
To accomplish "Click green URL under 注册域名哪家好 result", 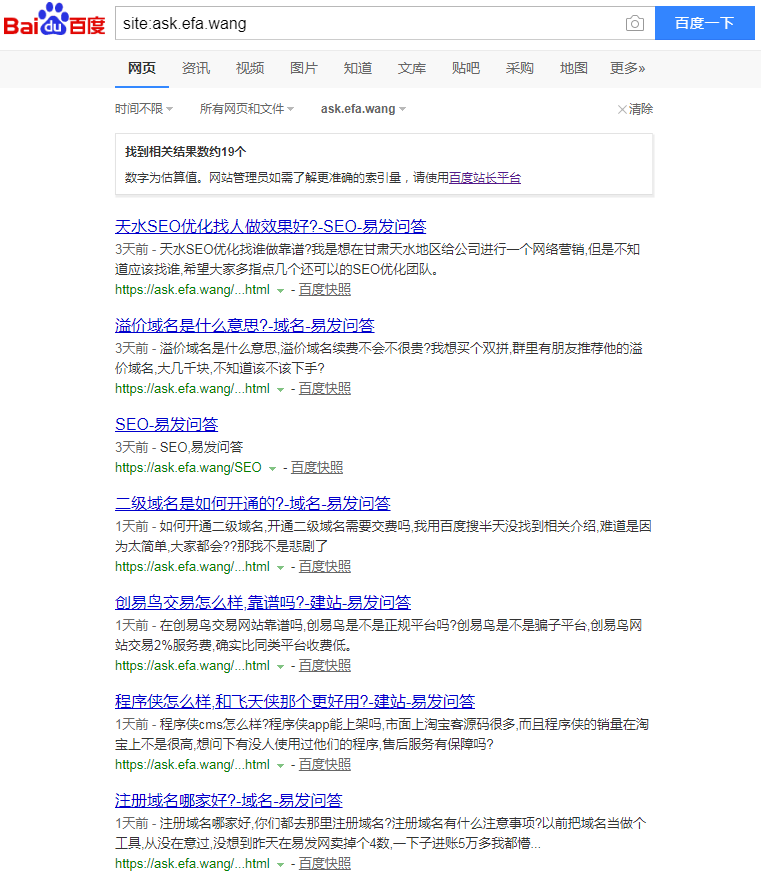I will point(192,864).
